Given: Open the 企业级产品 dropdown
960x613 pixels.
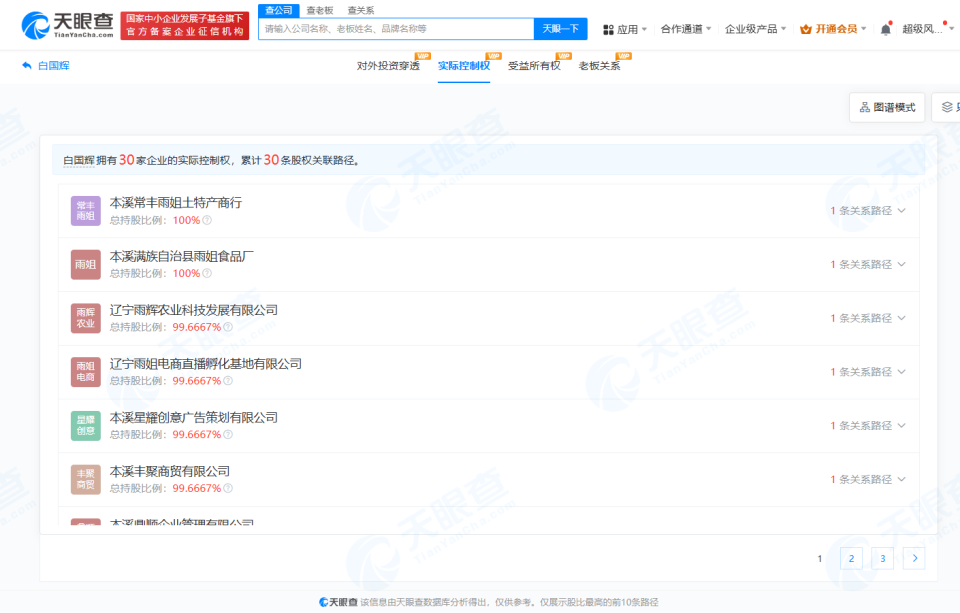Looking at the screenshot, I should [756, 29].
